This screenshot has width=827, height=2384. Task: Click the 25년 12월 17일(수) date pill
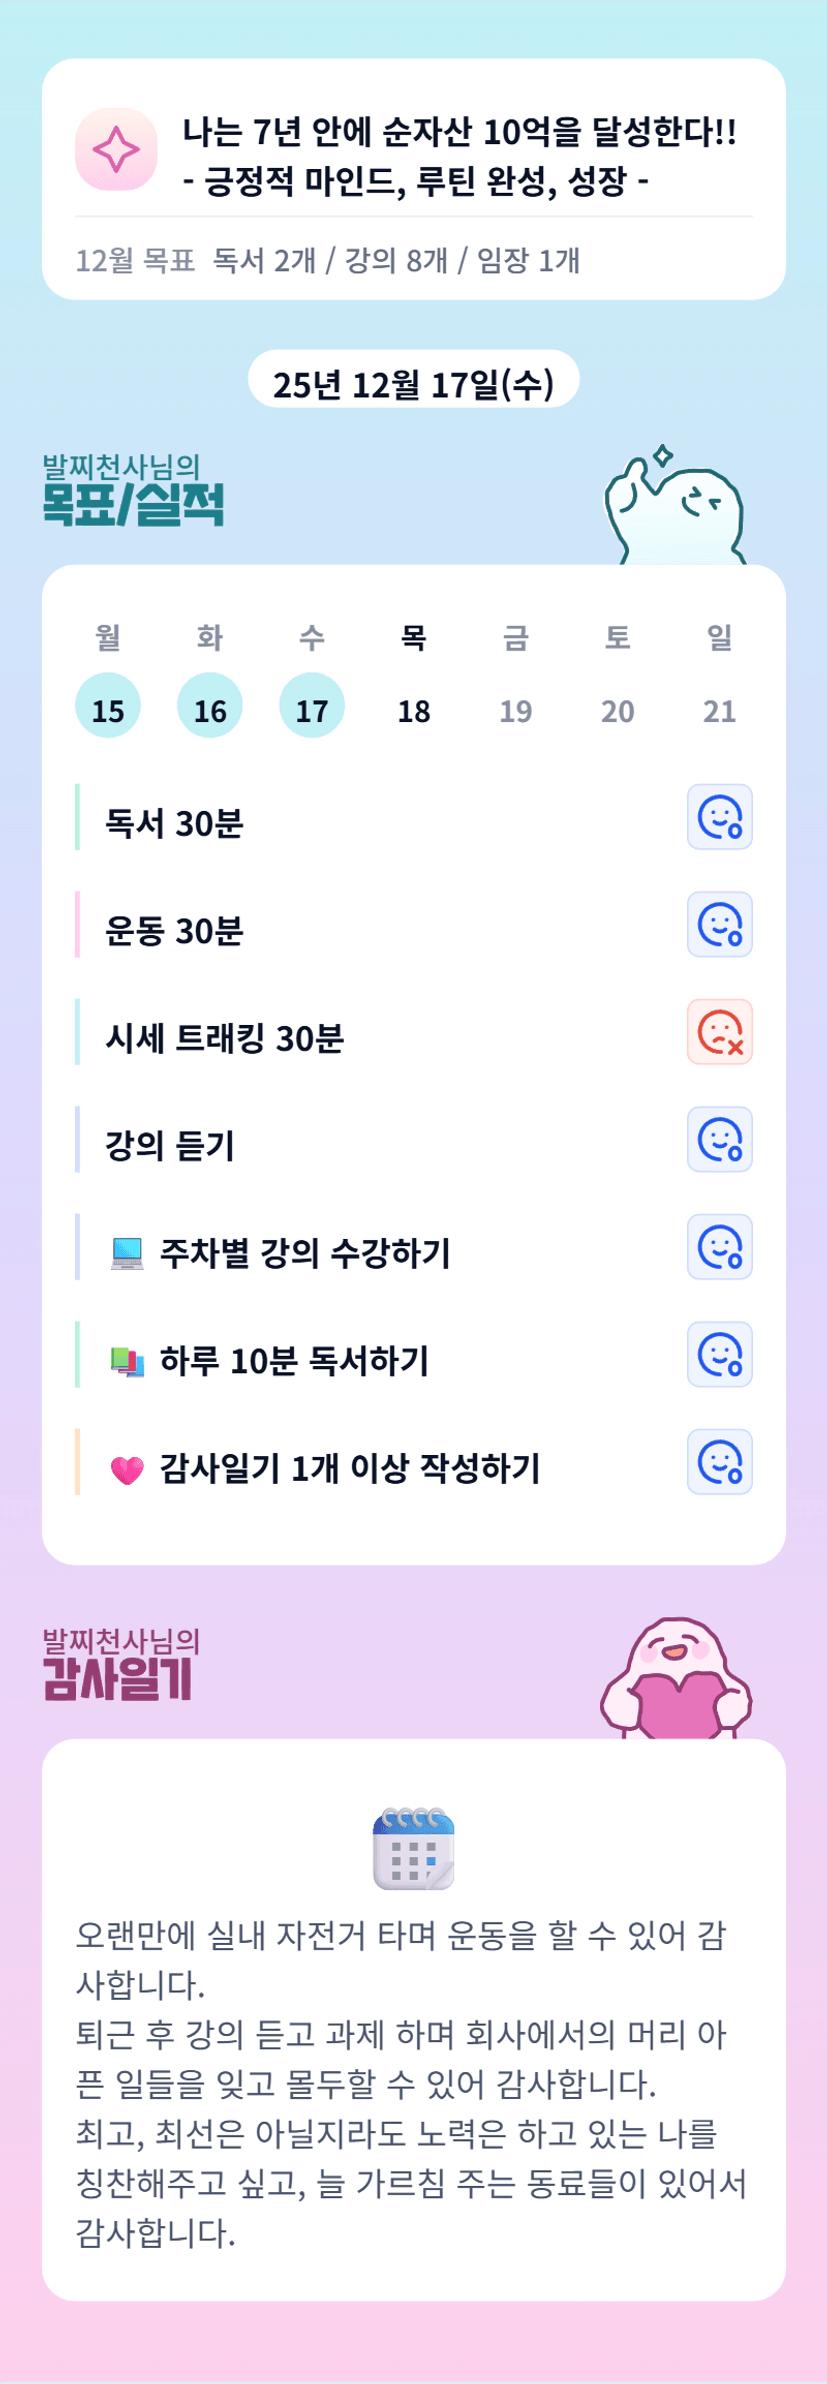[413, 383]
